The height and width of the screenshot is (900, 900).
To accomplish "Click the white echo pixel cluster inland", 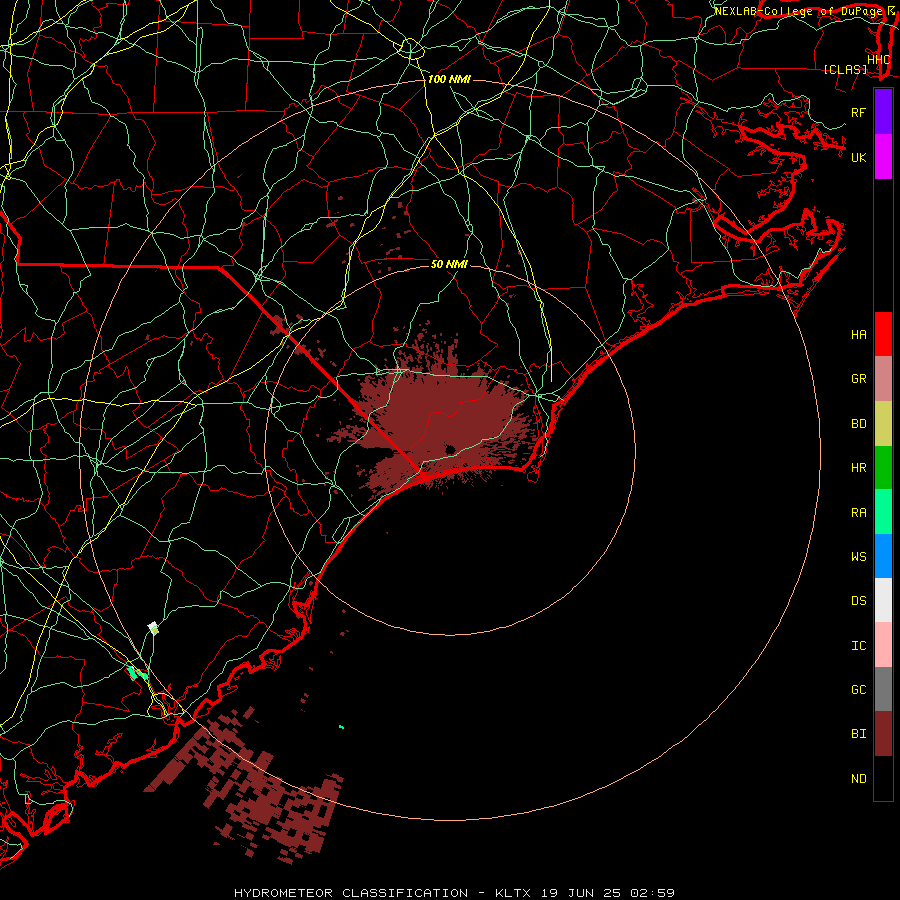I will [x=153, y=627].
